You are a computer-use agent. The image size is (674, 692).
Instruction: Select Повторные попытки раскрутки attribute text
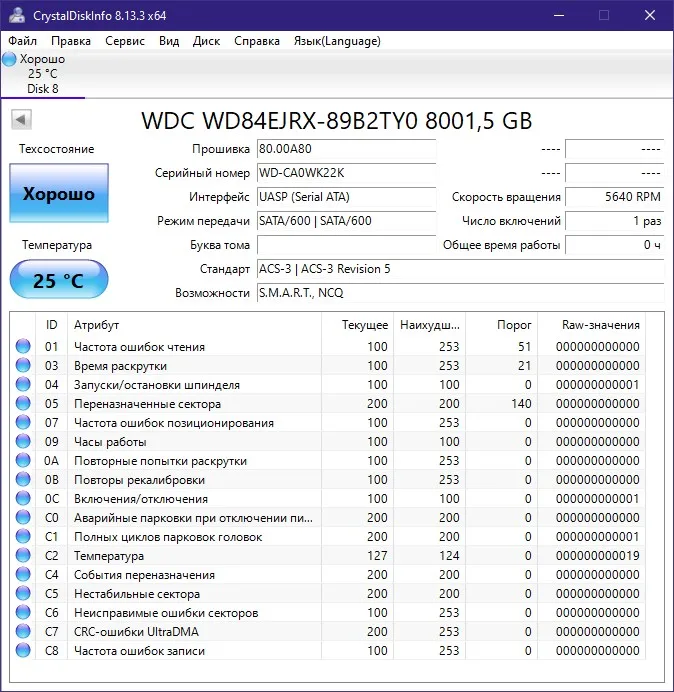pos(160,461)
